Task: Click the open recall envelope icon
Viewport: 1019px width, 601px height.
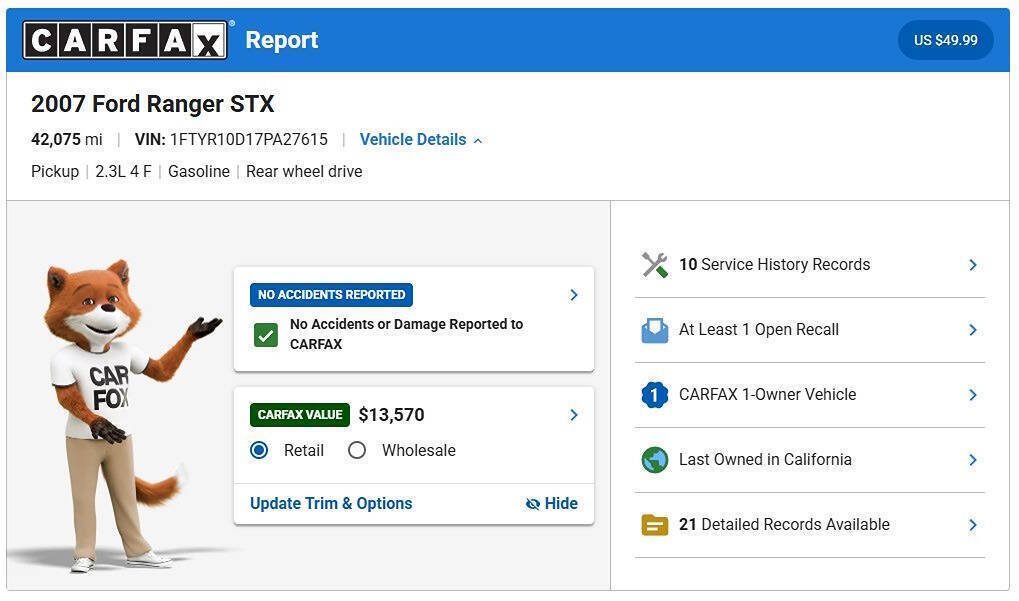Action: tap(654, 330)
